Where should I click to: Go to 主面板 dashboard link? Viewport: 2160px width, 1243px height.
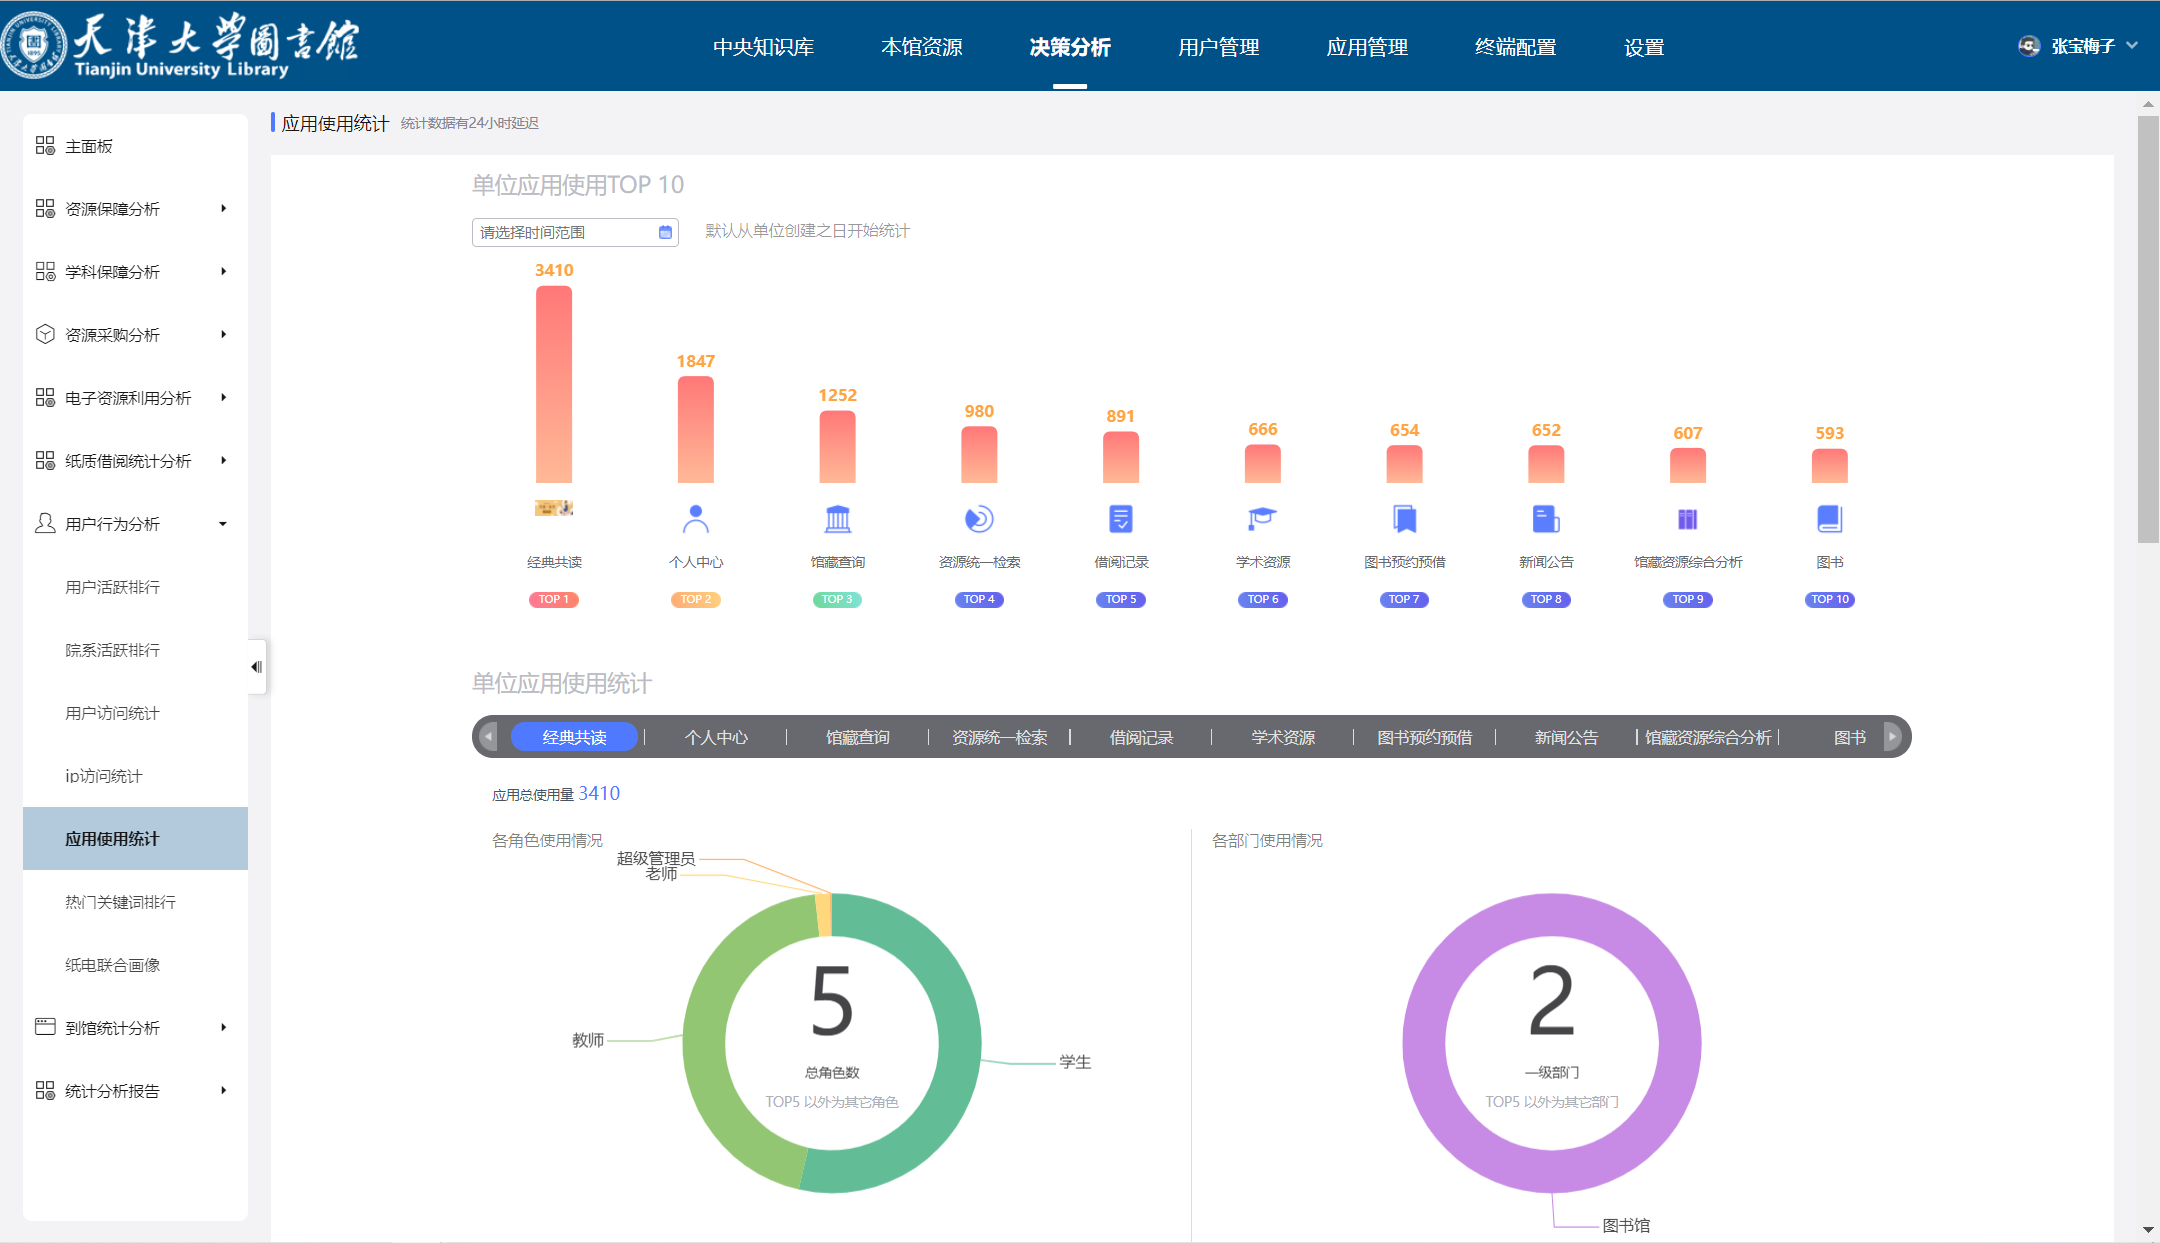pos(89,146)
